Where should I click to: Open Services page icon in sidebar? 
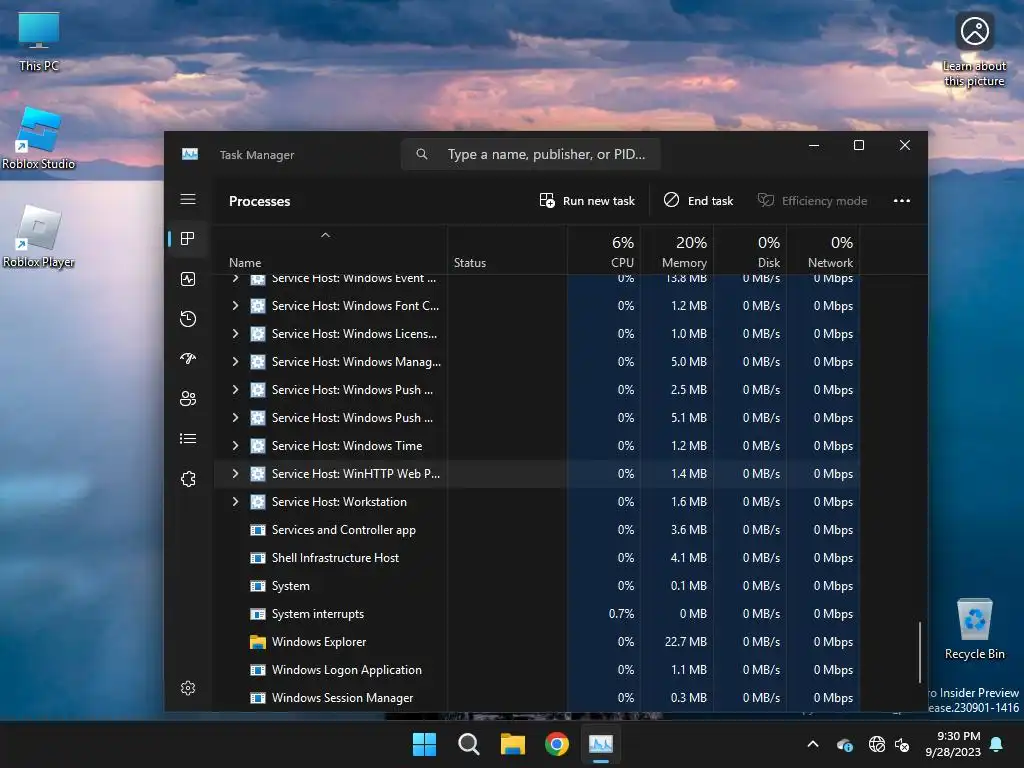(188, 479)
